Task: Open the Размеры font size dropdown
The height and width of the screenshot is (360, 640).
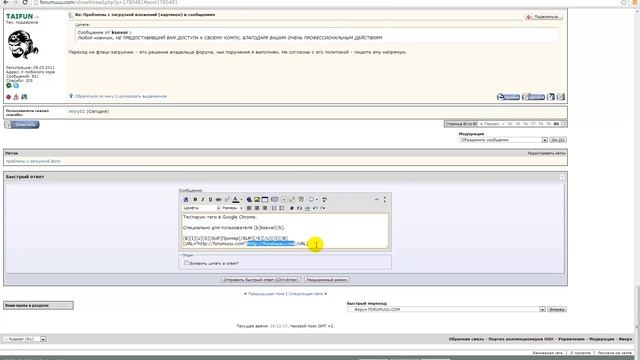Action: coord(233,208)
